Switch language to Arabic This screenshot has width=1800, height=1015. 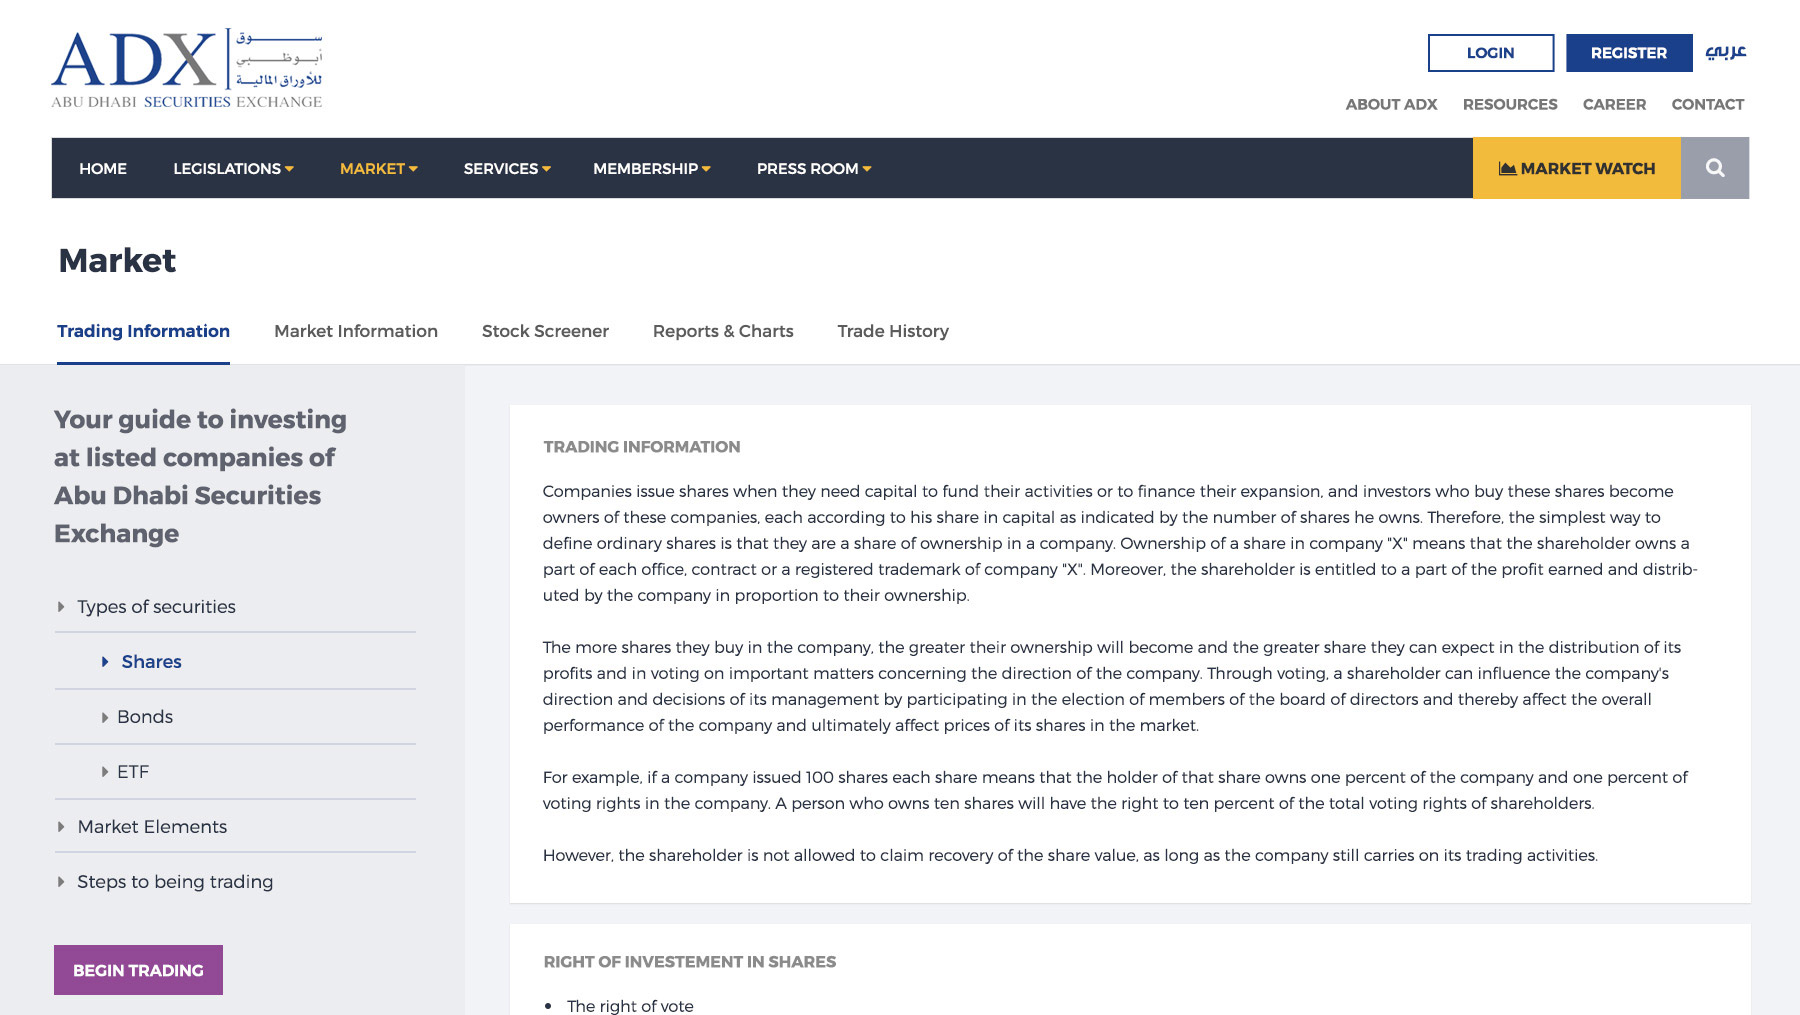[1725, 52]
